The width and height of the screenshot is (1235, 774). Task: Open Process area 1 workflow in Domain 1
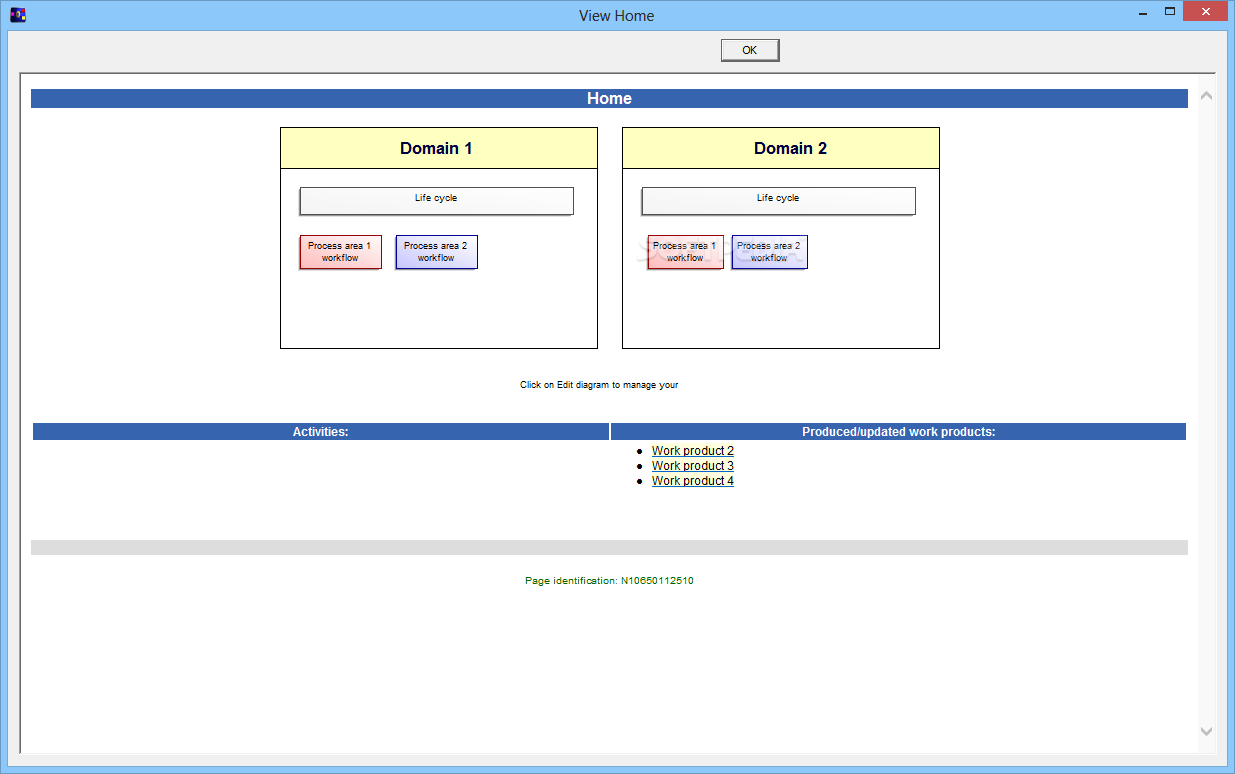pos(340,252)
